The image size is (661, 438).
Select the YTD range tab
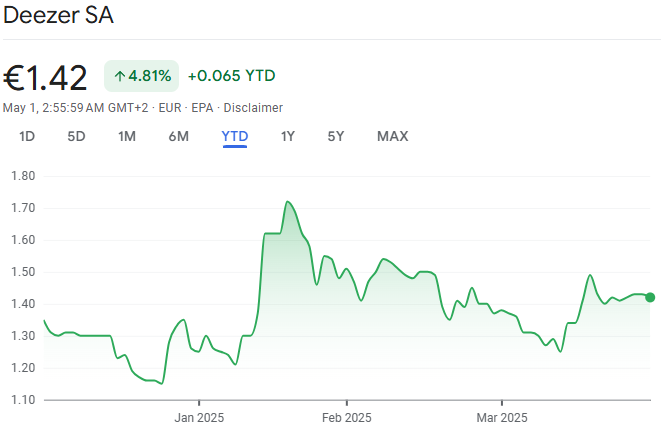coord(235,137)
